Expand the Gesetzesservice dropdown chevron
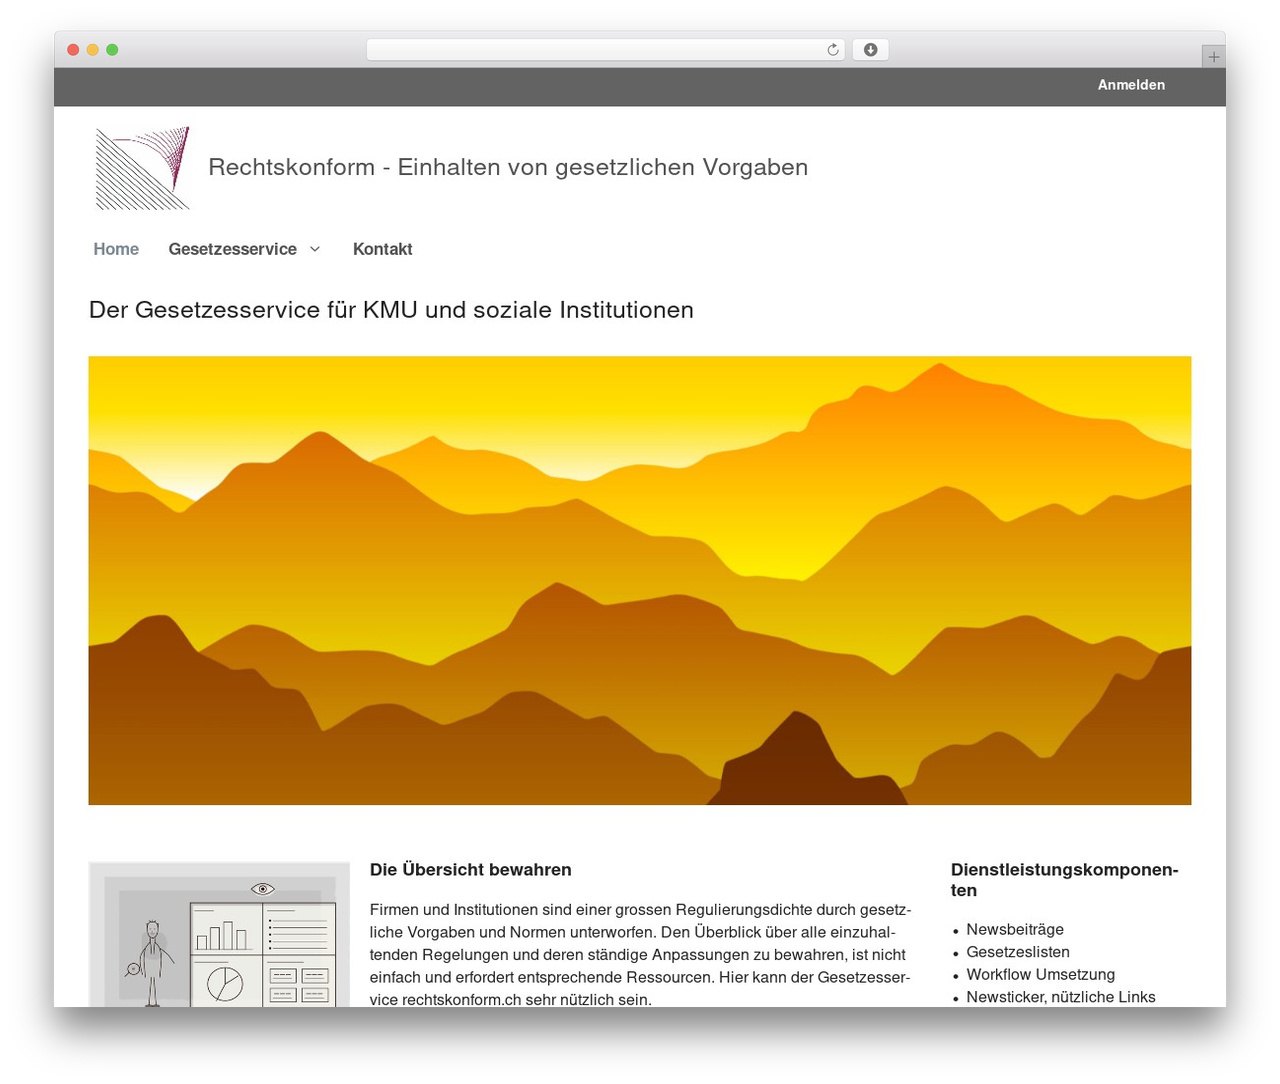 (x=315, y=249)
